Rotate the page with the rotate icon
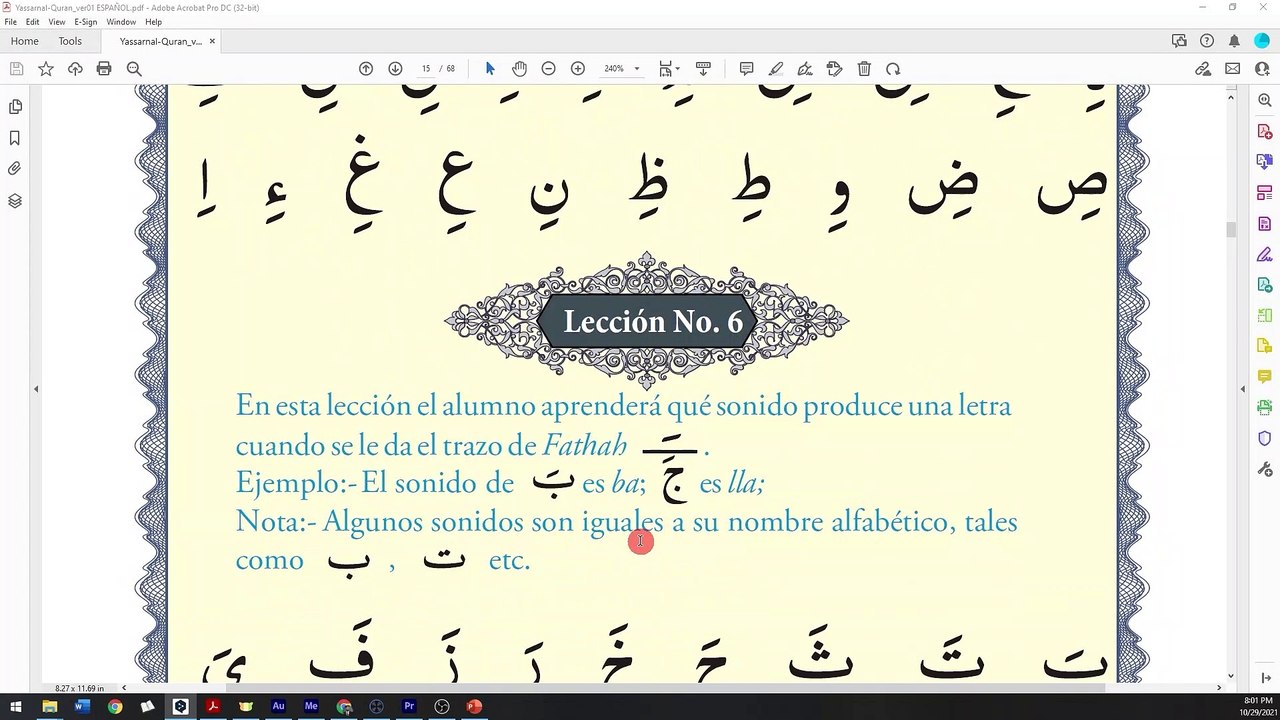Viewport: 1280px width, 720px height. [x=893, y=69]
